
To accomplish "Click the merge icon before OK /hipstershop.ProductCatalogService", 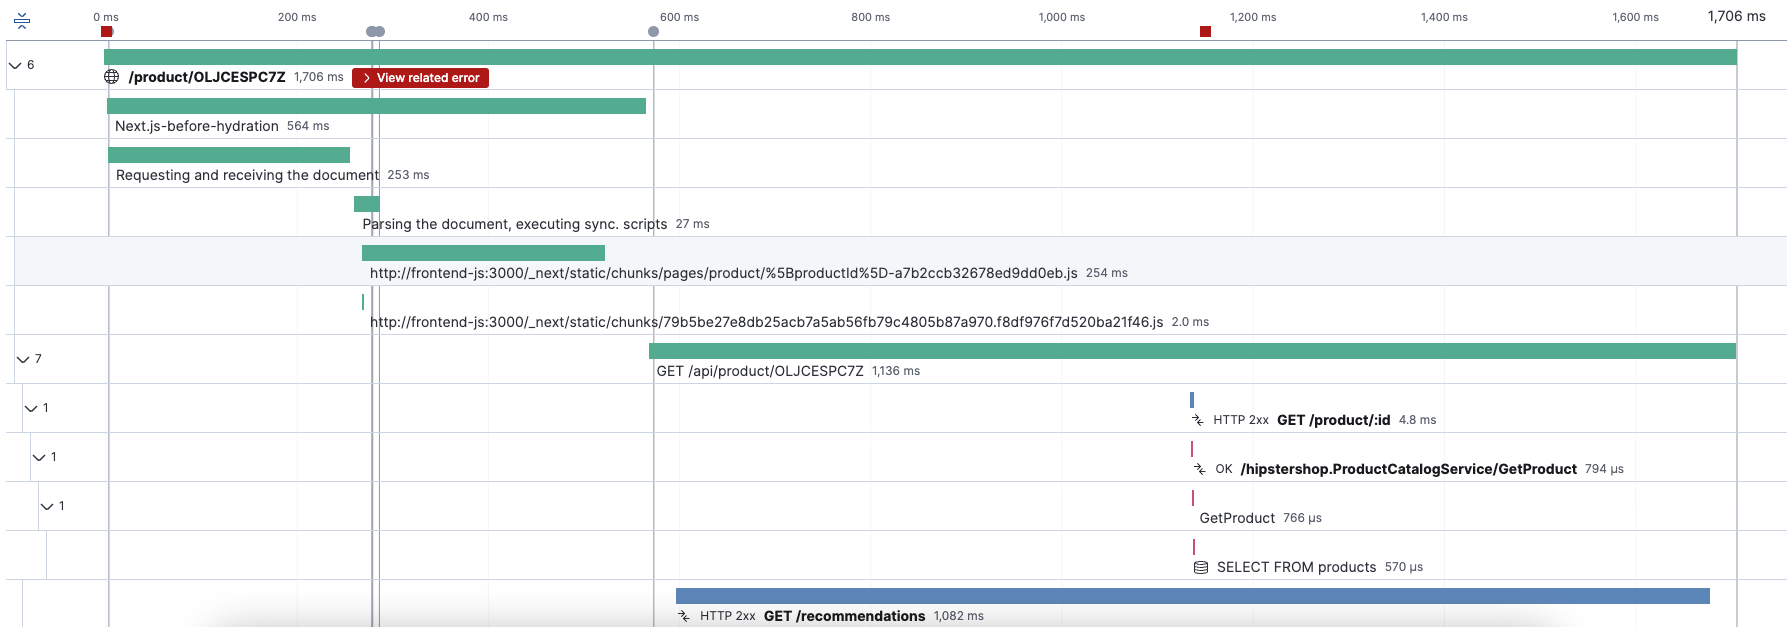I will (1200, 469).
